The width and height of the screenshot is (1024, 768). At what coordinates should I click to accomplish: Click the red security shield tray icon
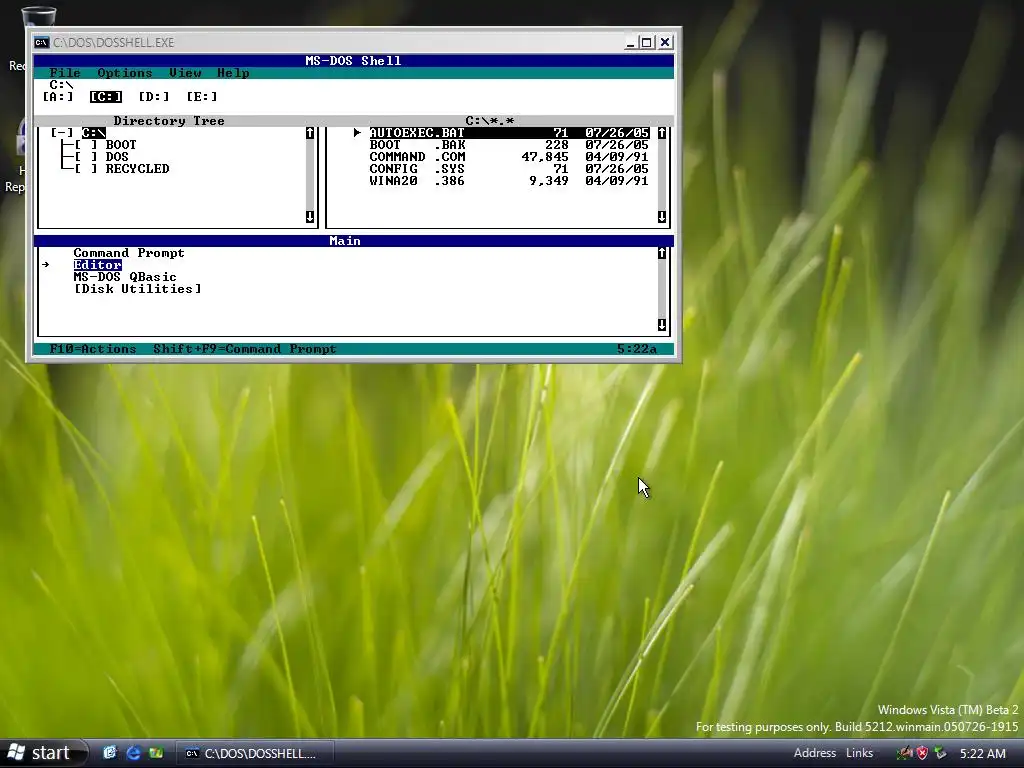(921, 753)
